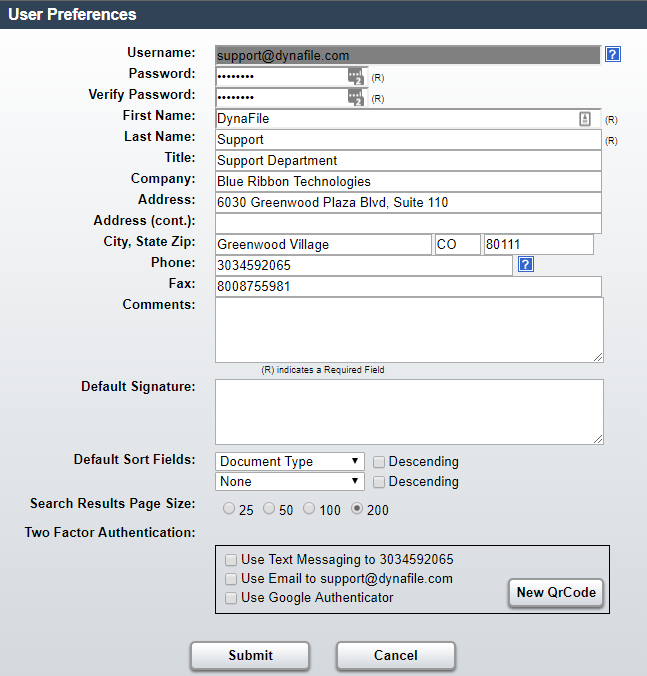Click the Two Factor Authentication label

pos(110,532)
